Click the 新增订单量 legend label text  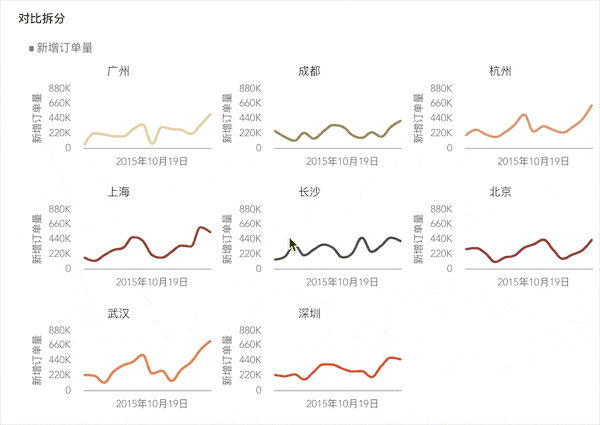[x=65, y=47]
